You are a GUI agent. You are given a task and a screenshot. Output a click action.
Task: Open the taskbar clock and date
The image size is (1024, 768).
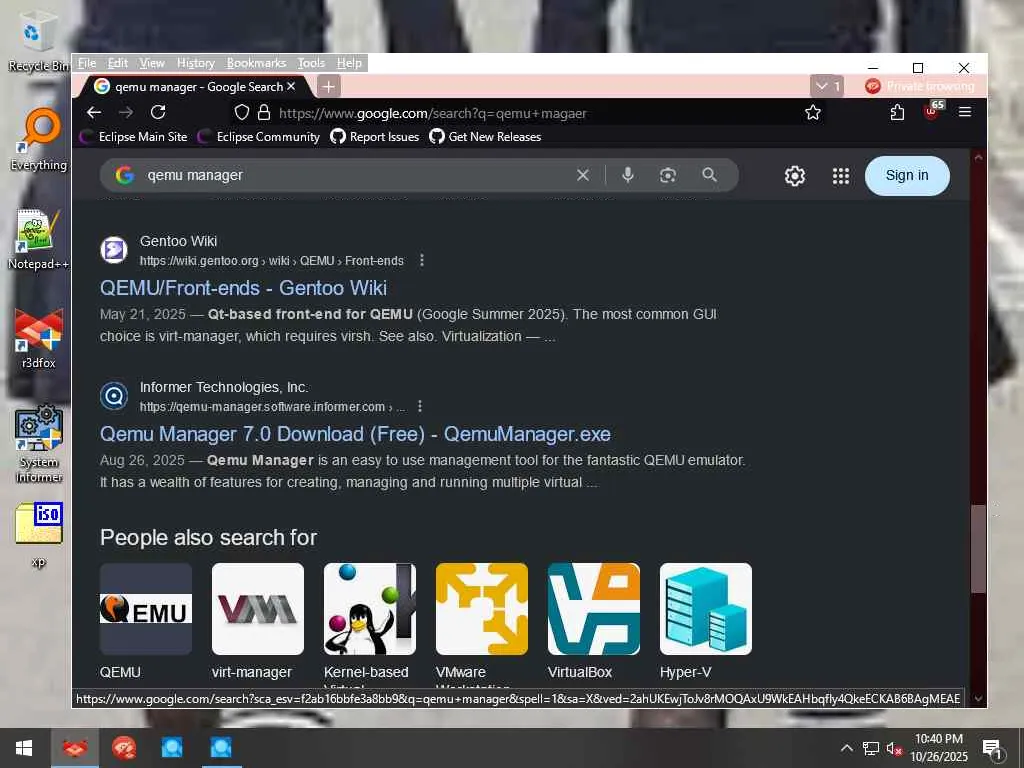pos(939,748)
